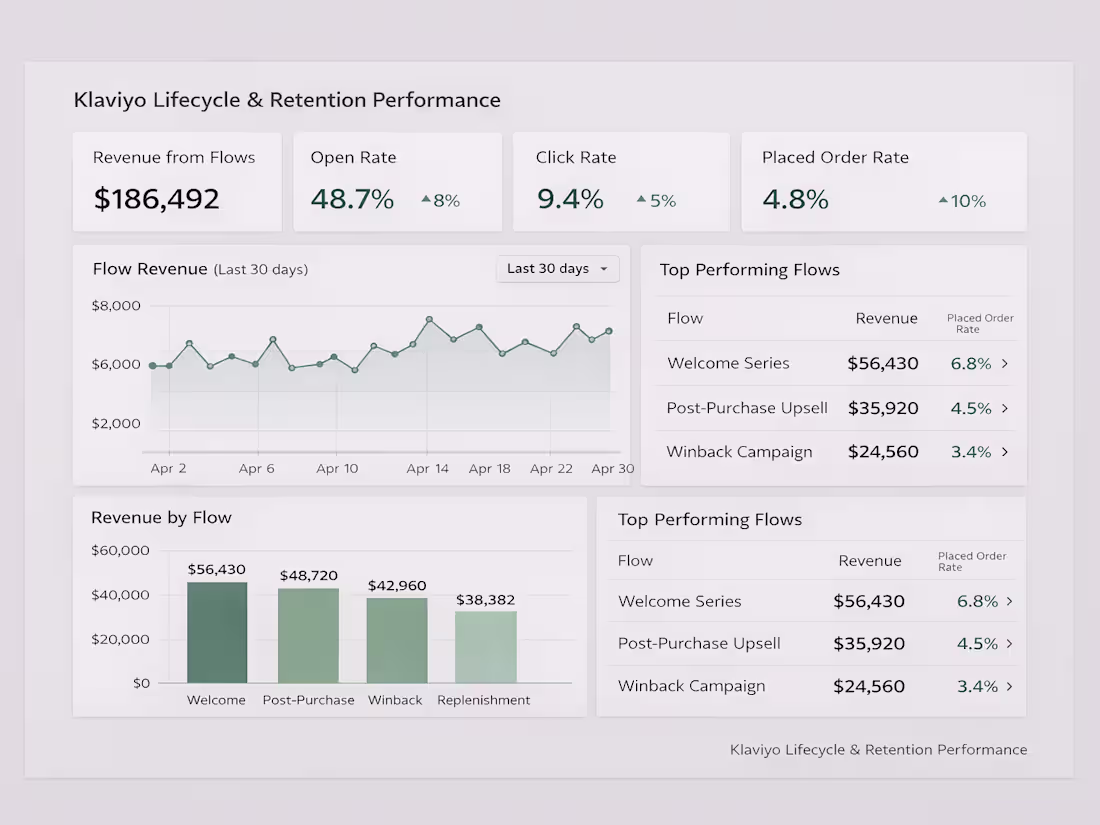Click the Apr 14 peak data point
The image size is (1100, 825).
tap(429, 320)
